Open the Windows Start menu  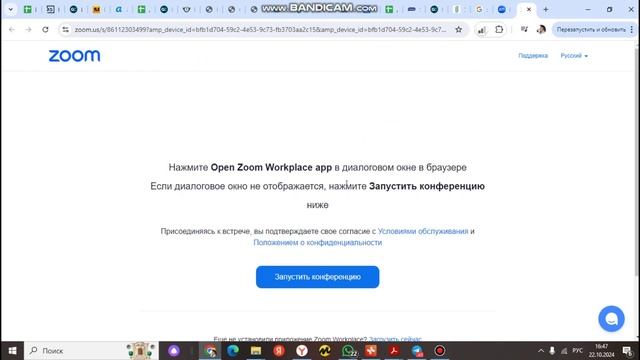tap(12, 351)
